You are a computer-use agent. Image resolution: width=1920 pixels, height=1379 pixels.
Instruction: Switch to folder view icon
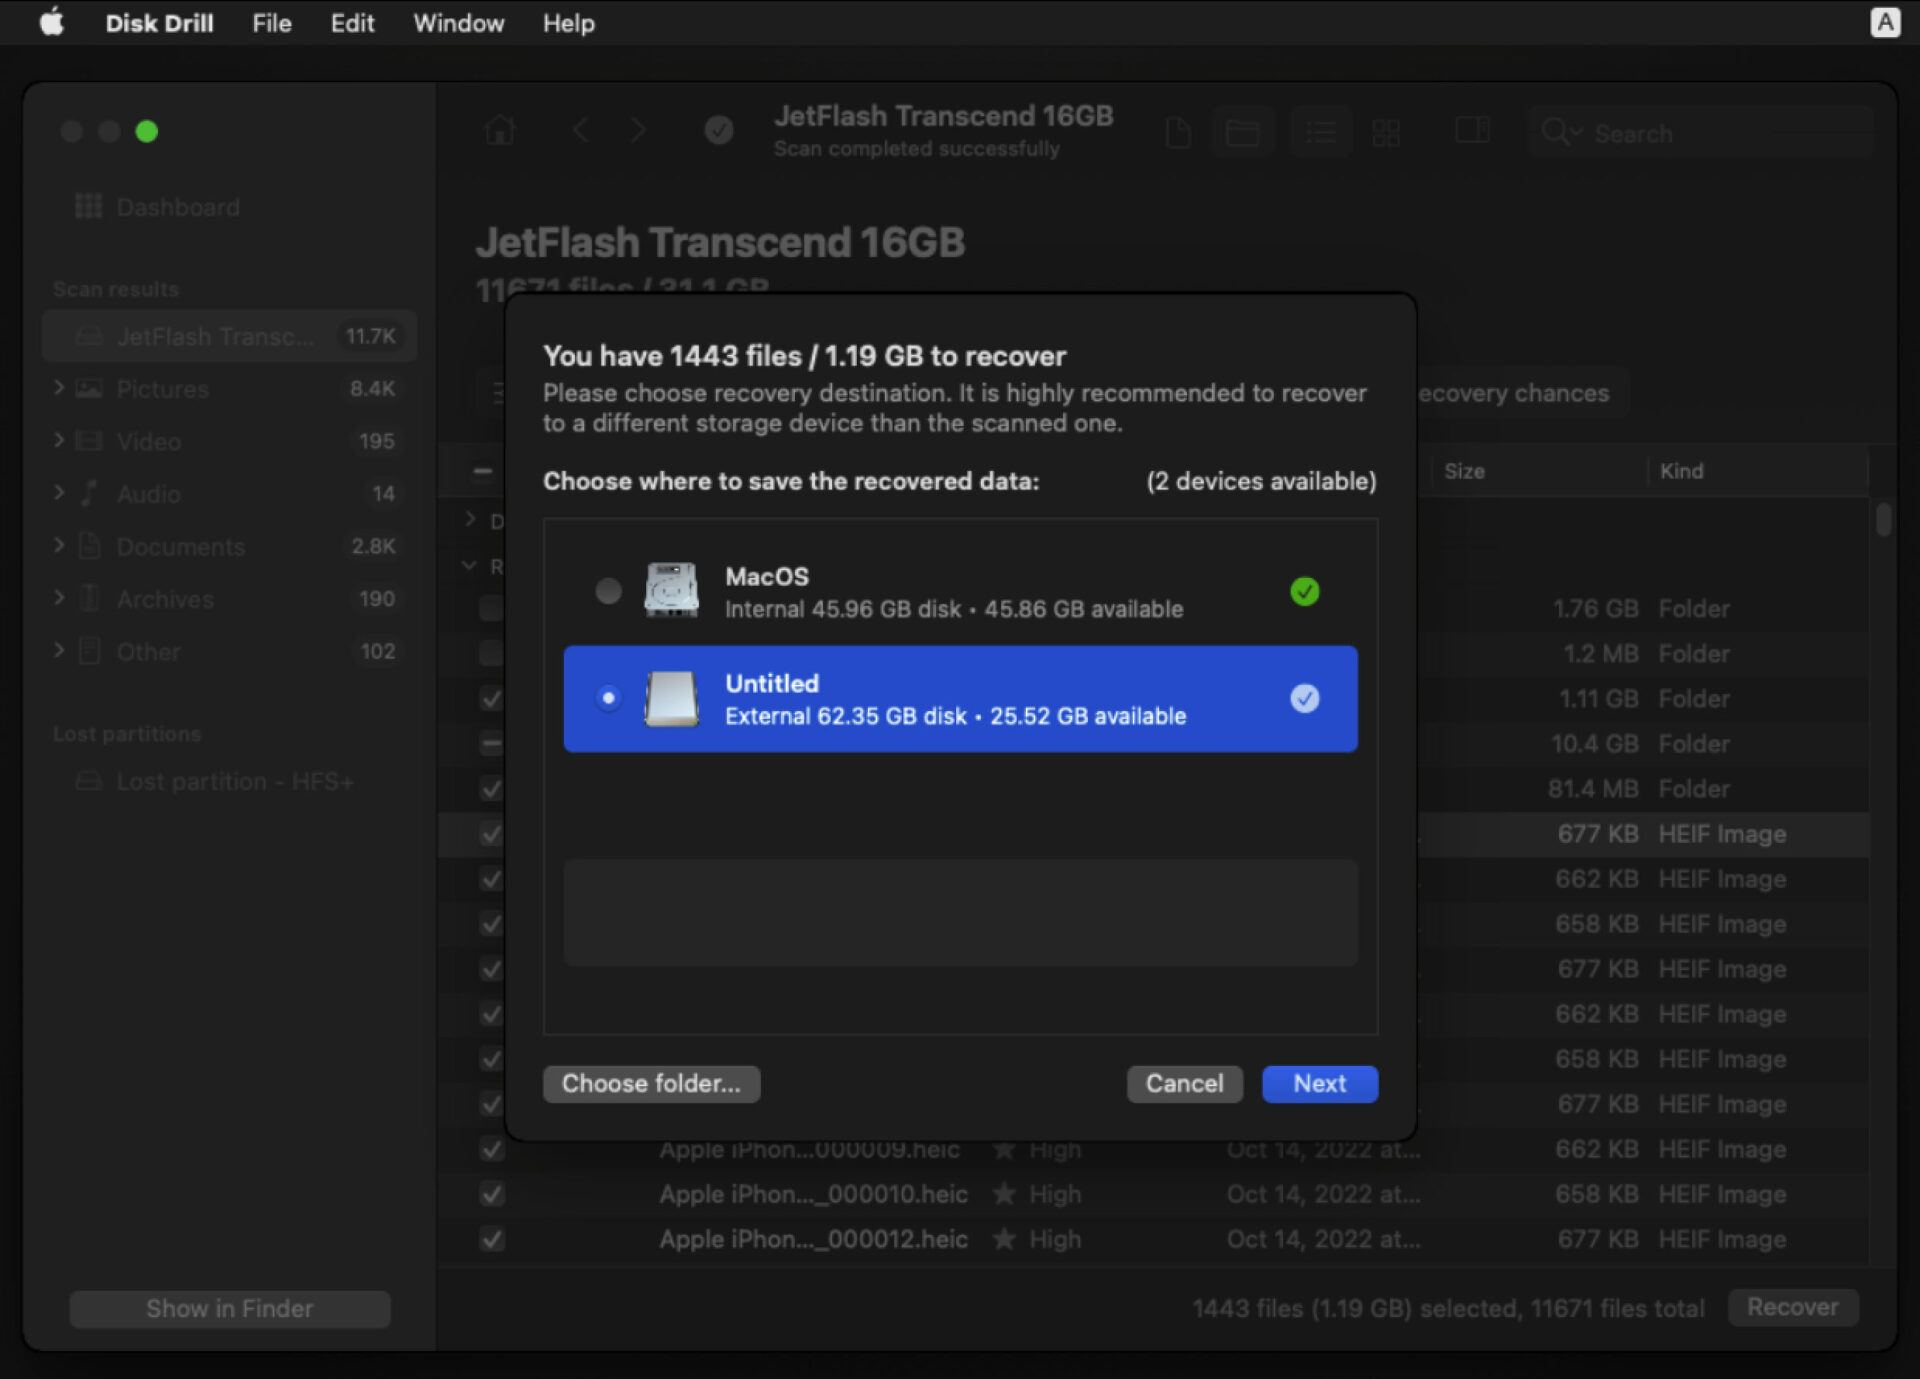tap(1242, 132)
